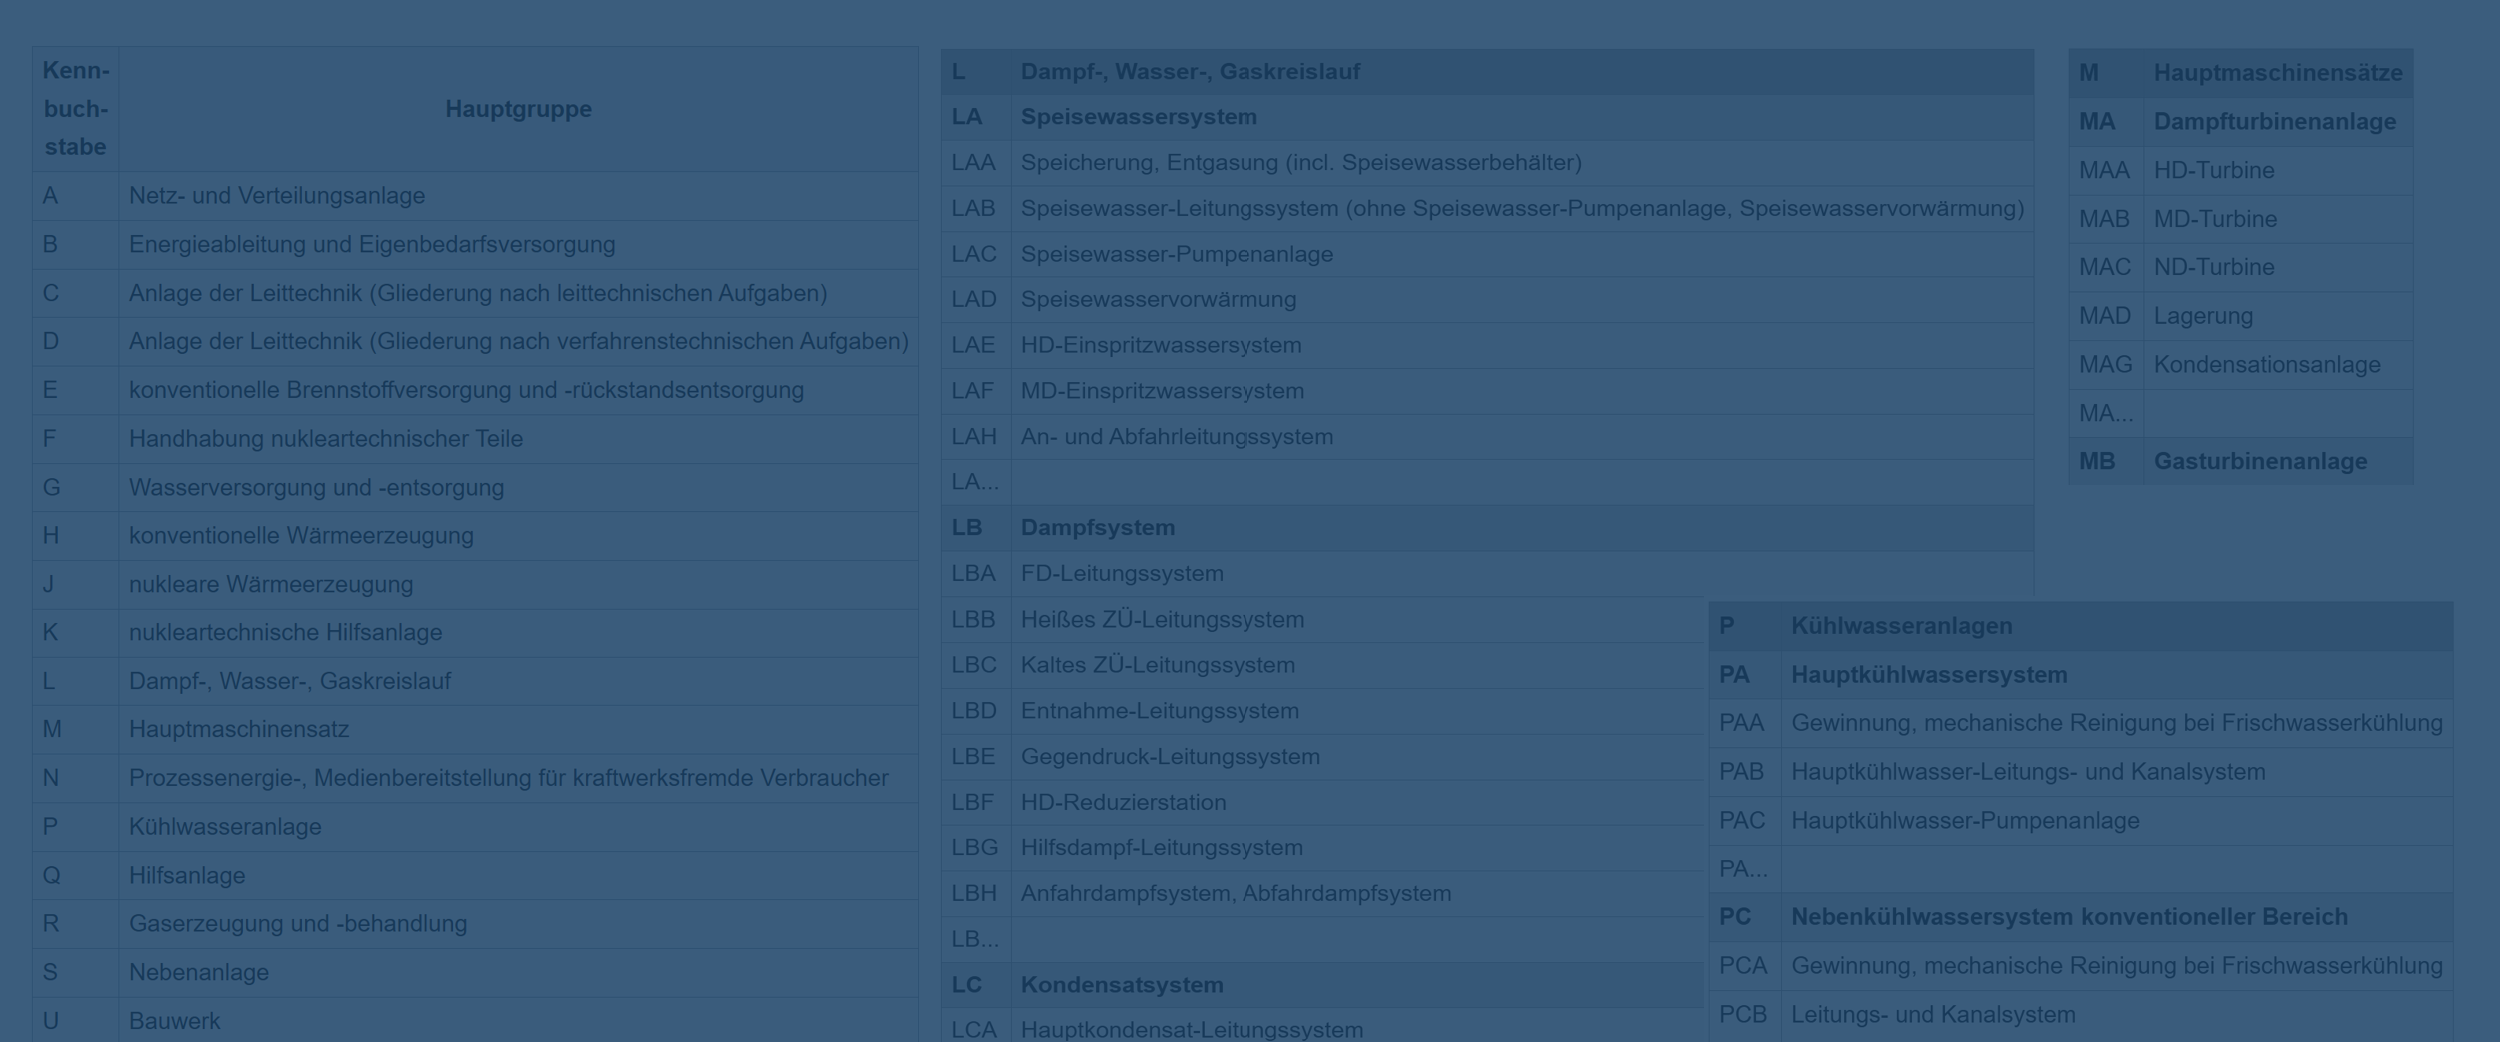Select 'Gaserzeugung und -behandlung' entry
This screenshot has height=1042, width=2500.
click(x=298, y=924)
